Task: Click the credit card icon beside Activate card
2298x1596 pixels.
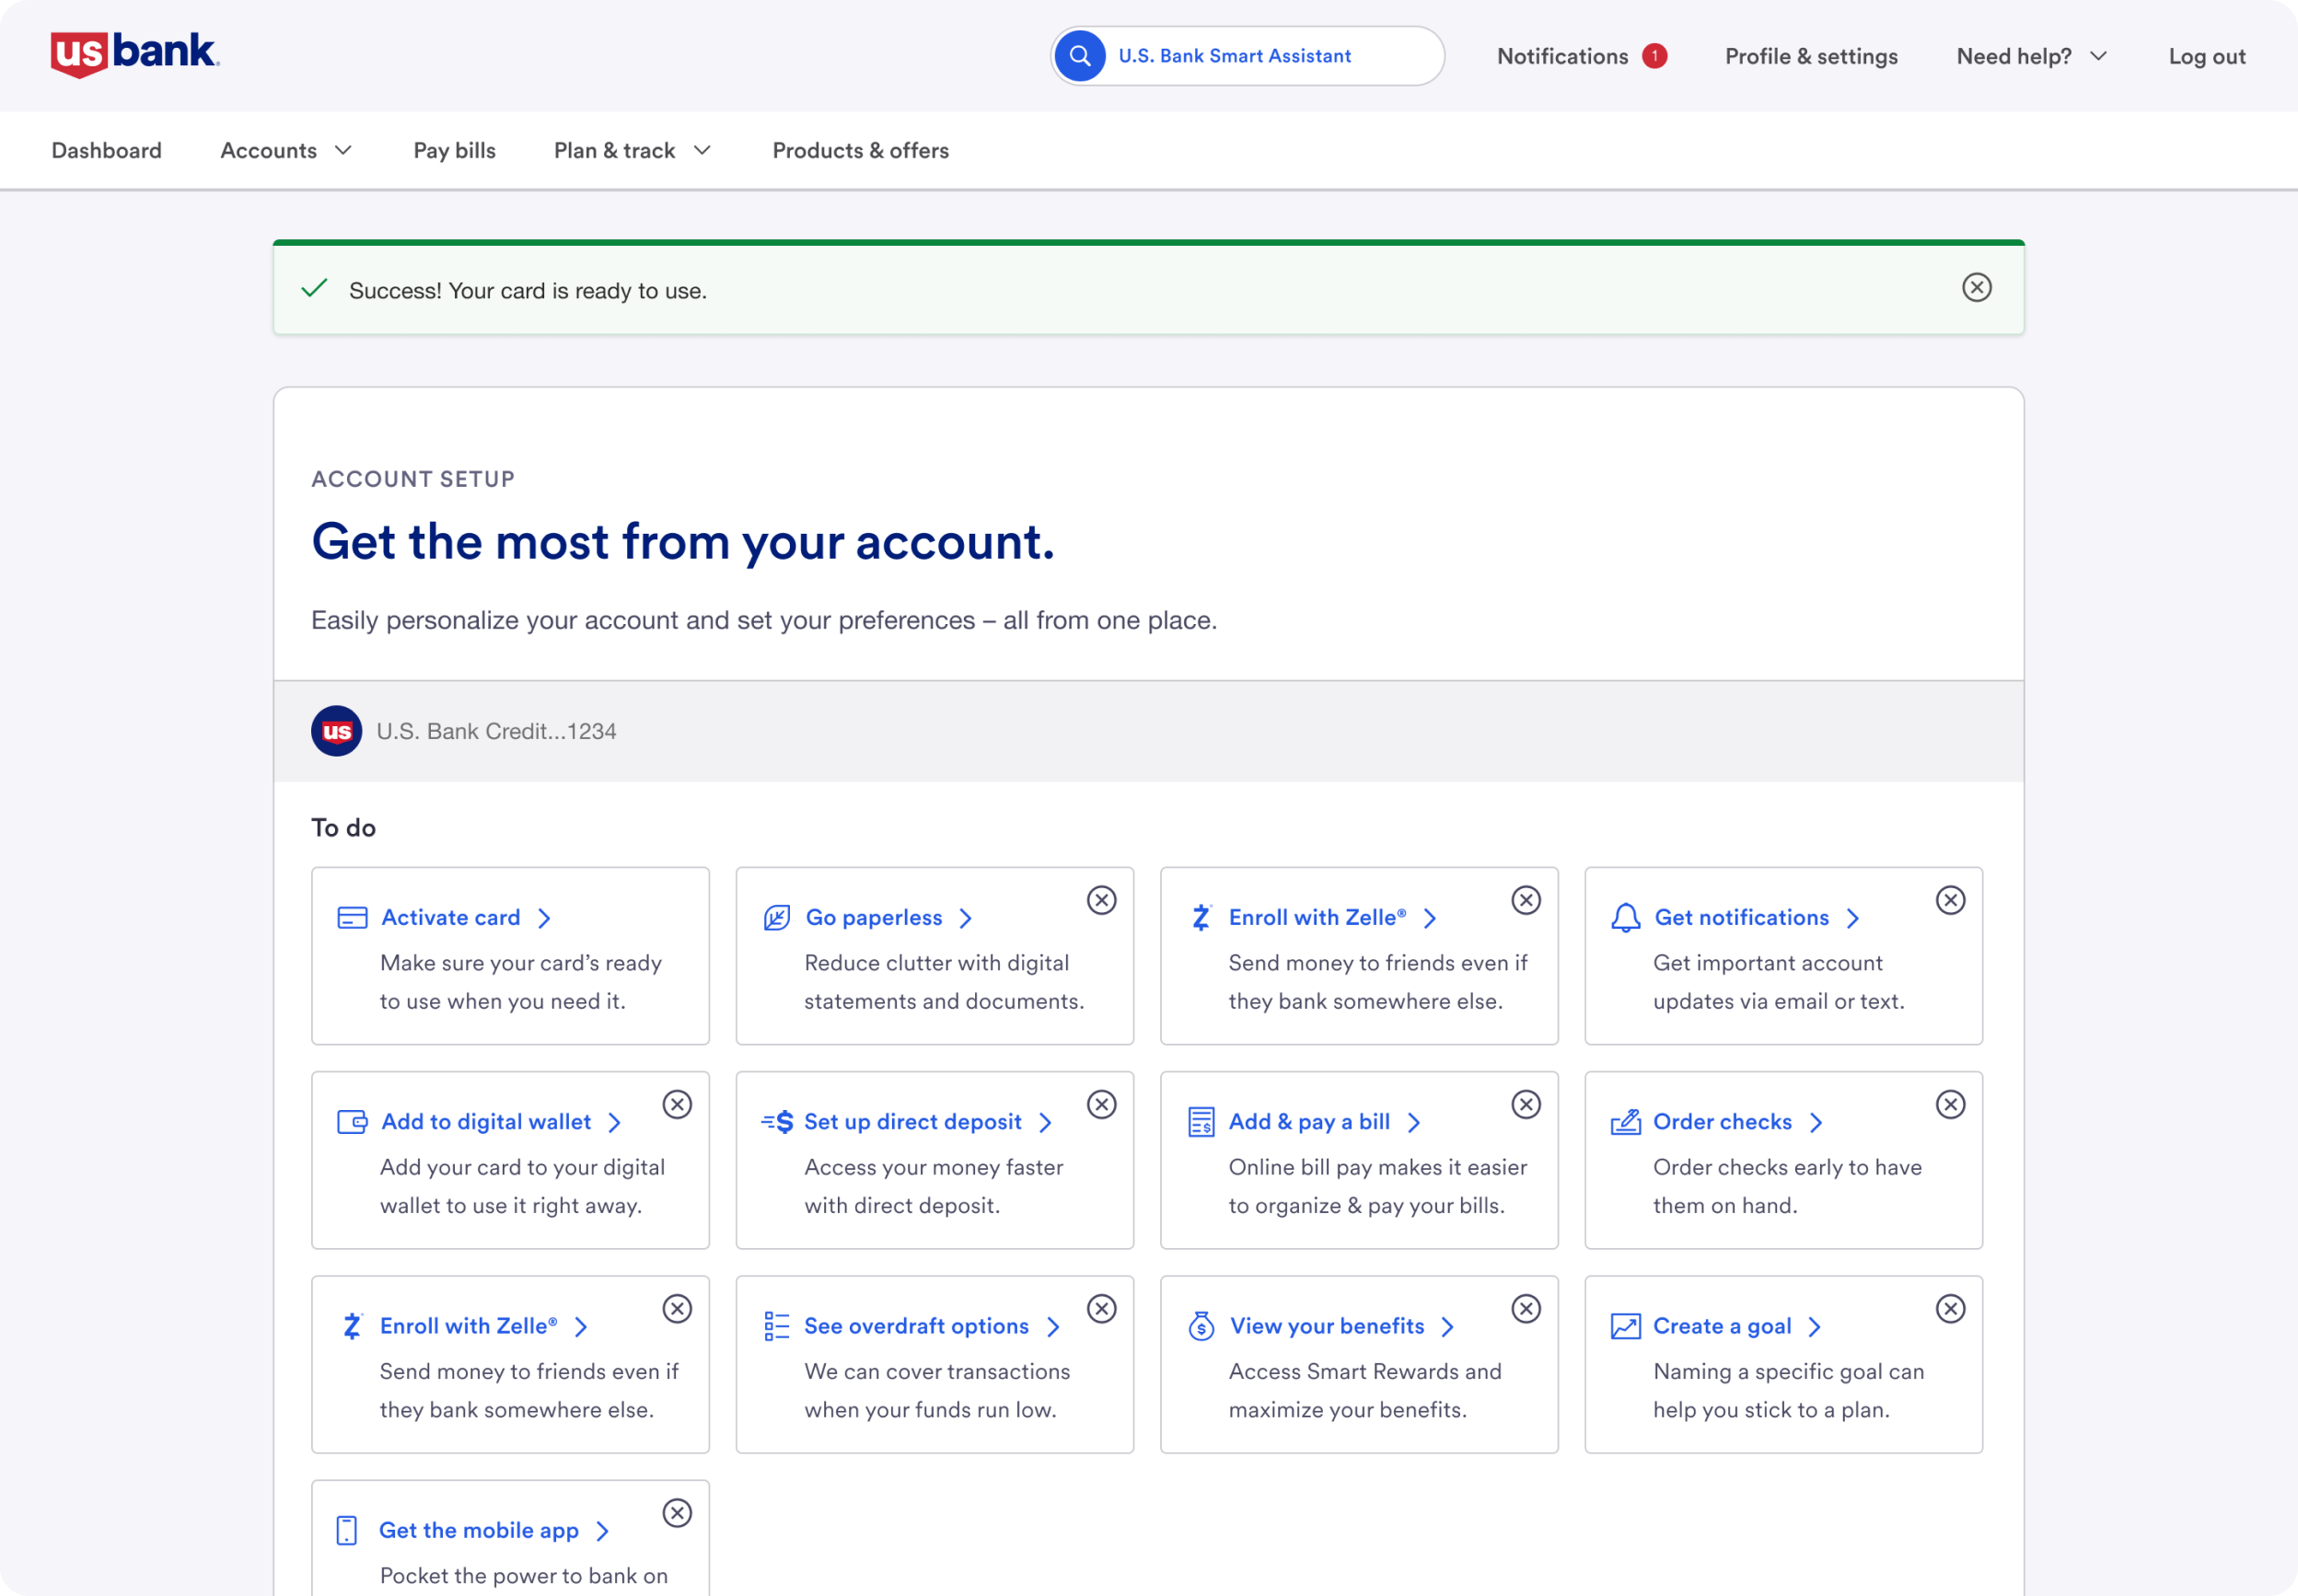Action: (x=352, y=918)
